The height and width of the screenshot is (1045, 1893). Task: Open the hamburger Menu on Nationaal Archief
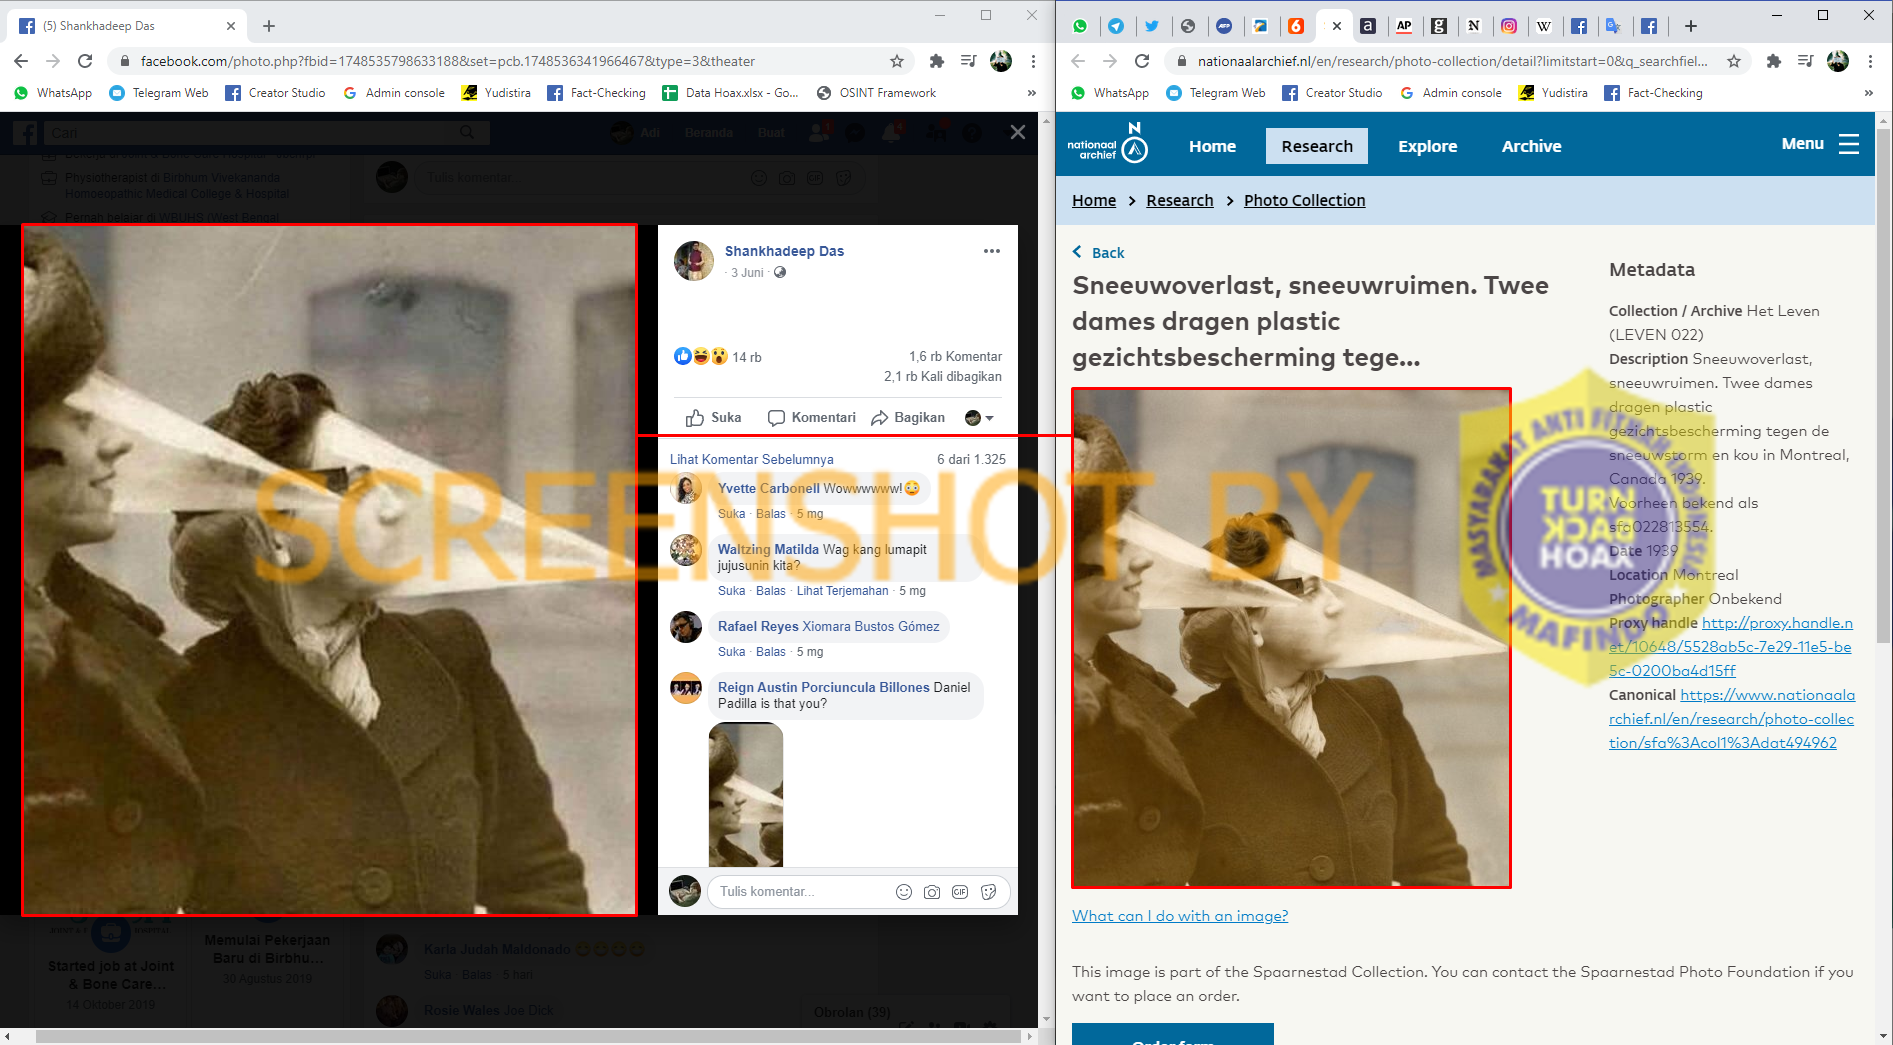(1820, 144)
